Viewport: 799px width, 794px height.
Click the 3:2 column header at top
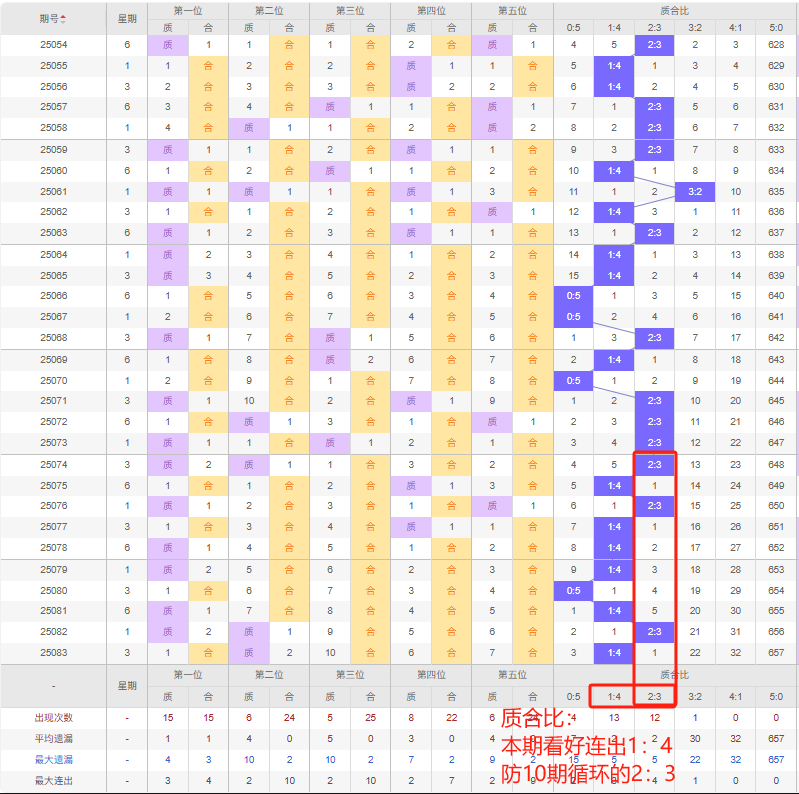[695, 27]
